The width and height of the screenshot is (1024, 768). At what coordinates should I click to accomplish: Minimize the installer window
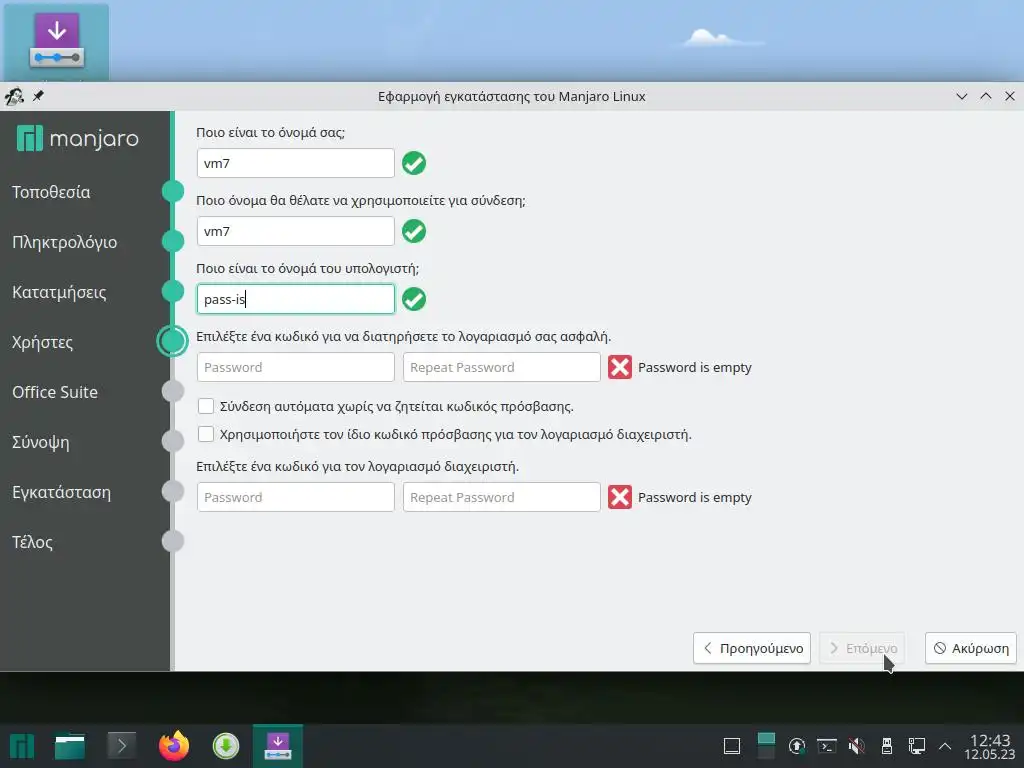coord(961,96)
